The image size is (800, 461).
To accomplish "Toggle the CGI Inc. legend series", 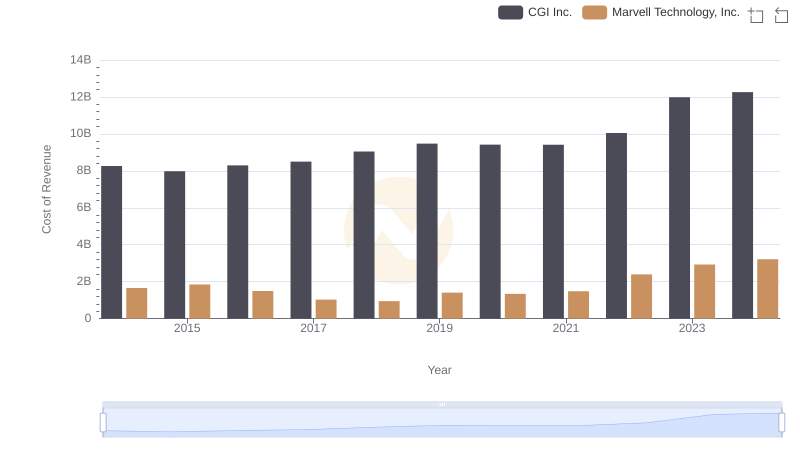I will pos(535,12).
